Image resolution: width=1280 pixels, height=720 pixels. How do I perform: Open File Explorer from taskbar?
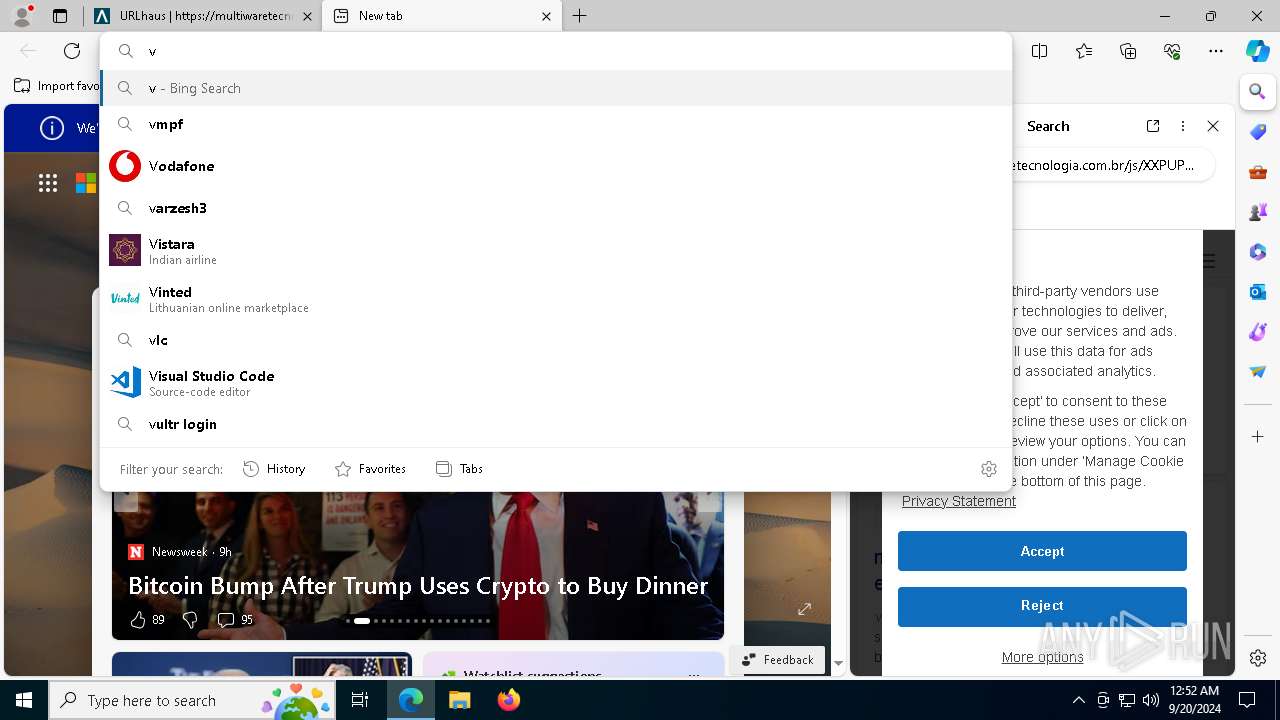pos(459,700)
